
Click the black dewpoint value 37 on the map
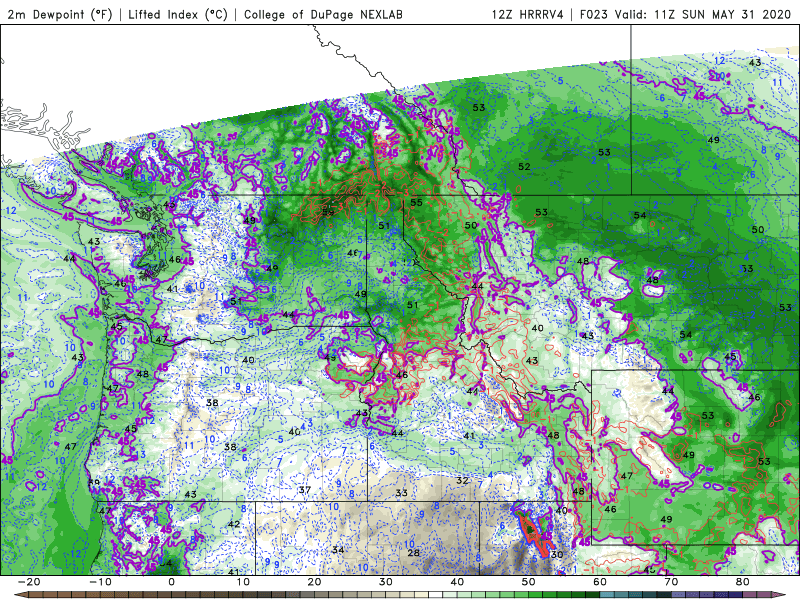pos(305,490)
